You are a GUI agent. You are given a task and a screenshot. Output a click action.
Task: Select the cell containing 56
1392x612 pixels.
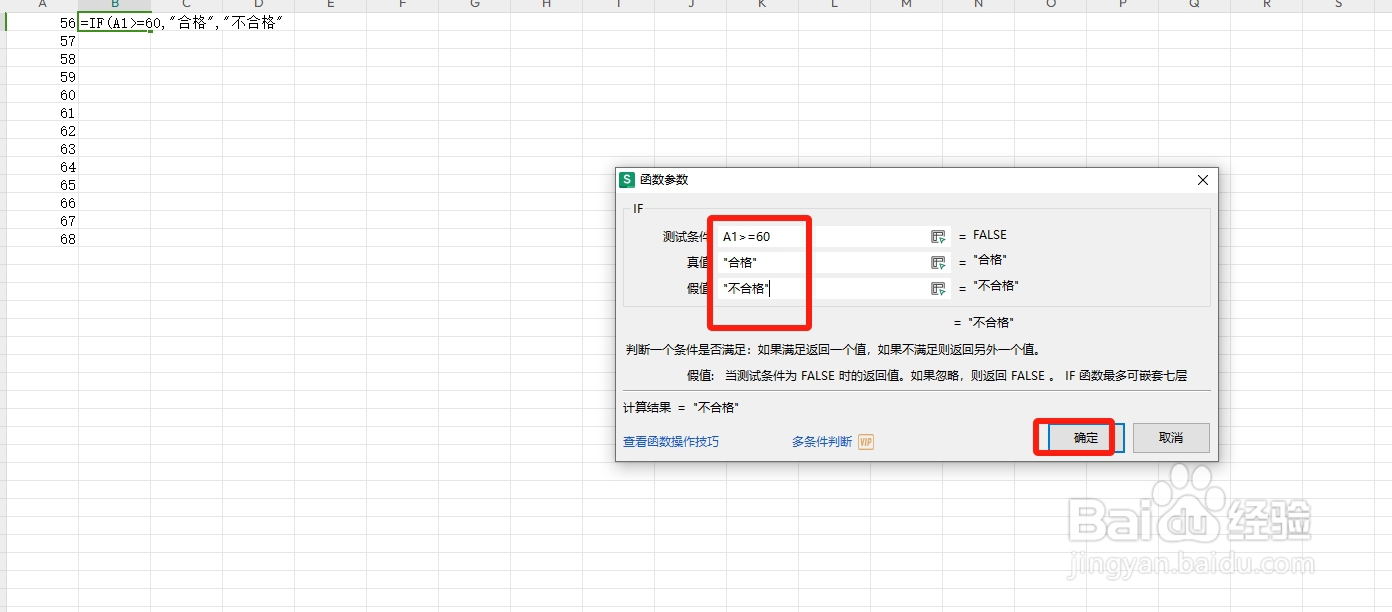tap(42, 22)
